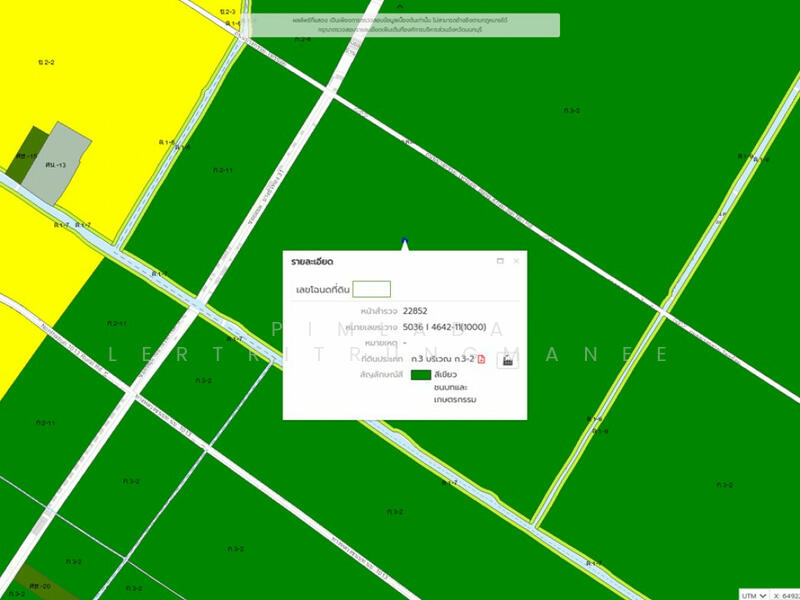Click the ชนบทและเกษตรกรรม zone description
Image resolution: width=800 pixels, height=600 pixels.
(x=455, y=393)
